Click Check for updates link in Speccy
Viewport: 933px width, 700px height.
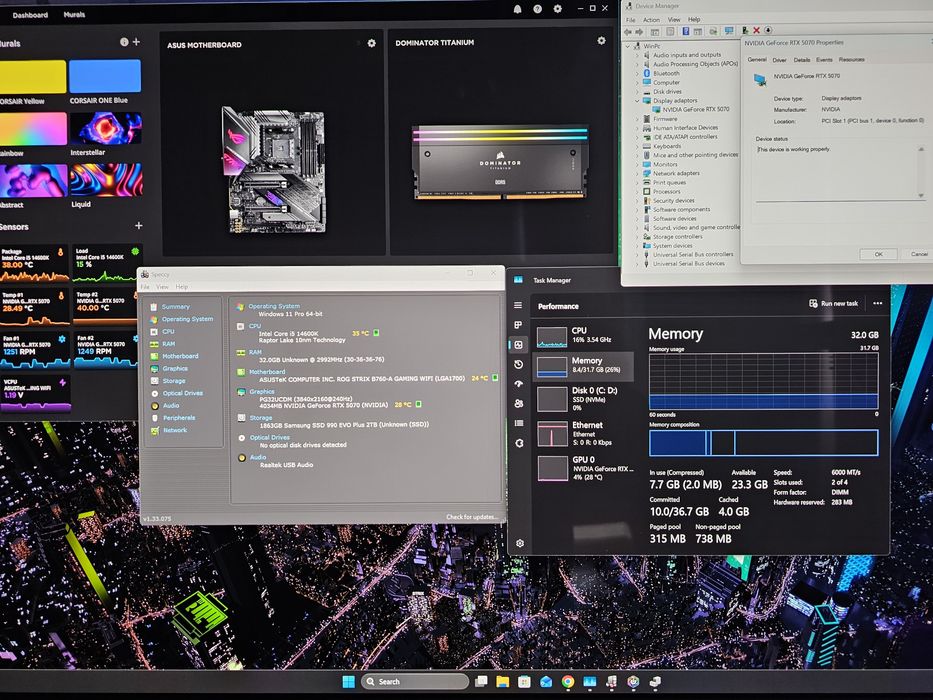[472, 517]
